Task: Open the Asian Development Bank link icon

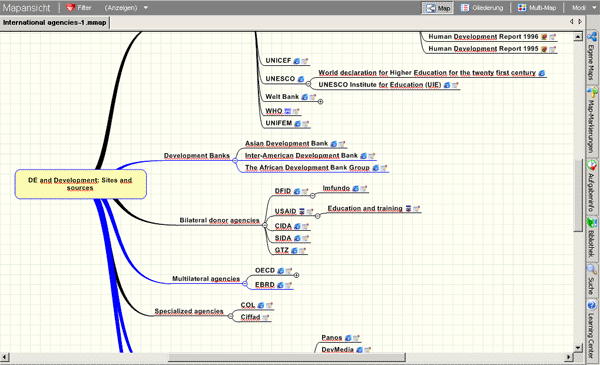Action: [334, 144]
